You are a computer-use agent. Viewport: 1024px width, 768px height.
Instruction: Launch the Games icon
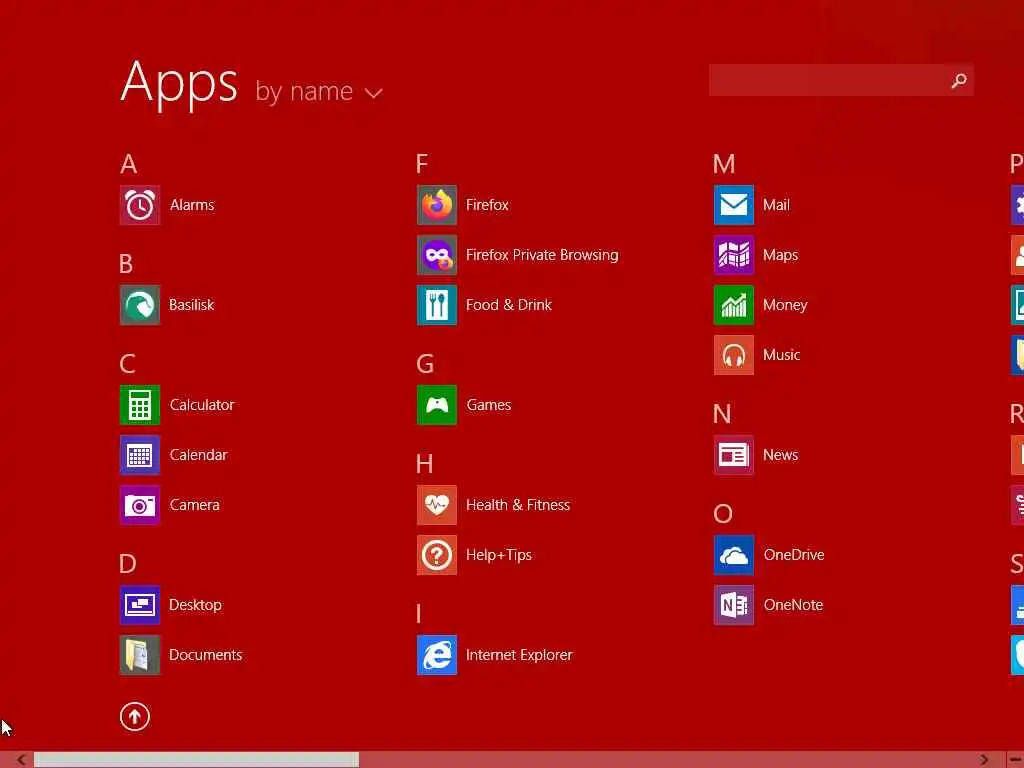click(437, 405)
